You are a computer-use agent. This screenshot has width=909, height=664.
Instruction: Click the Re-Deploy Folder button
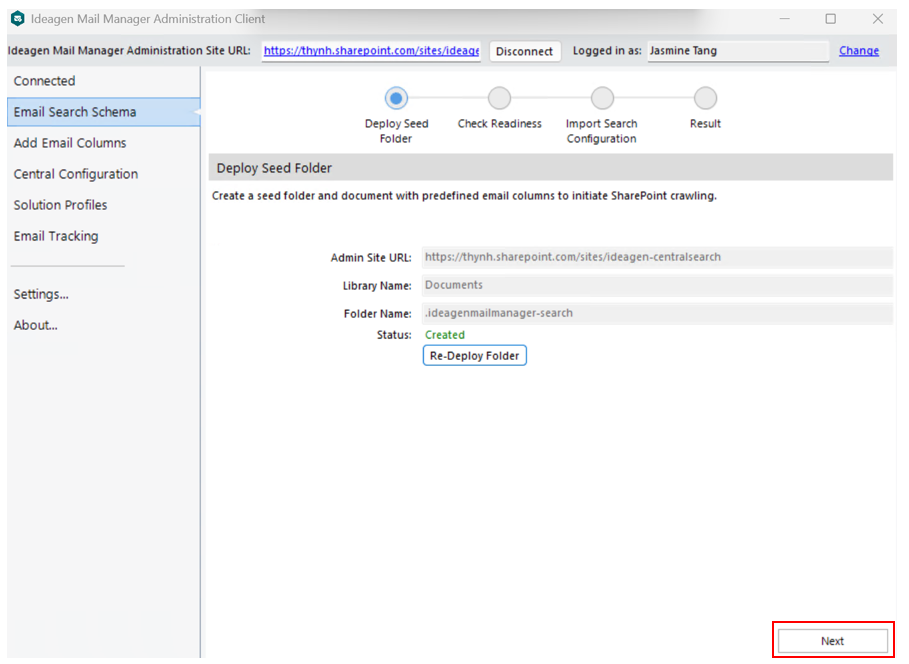click(x=475, y=355)
